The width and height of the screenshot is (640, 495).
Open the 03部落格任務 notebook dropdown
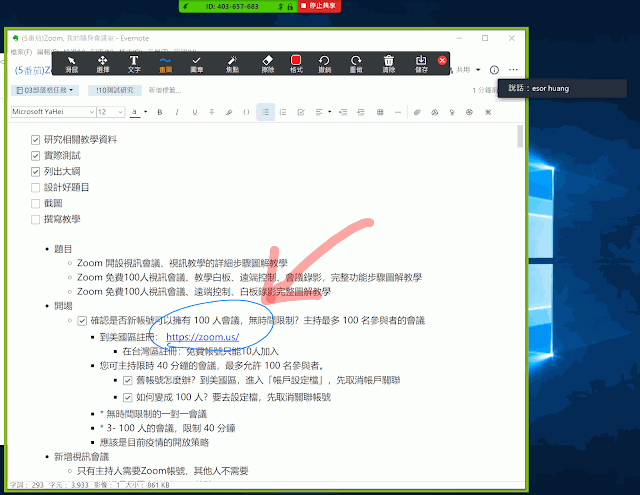coord(45,90)
